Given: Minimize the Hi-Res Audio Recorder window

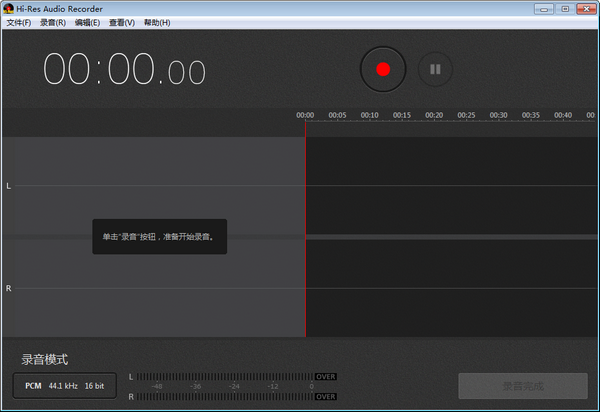Looking at the screenshot, I should (543, 8).
